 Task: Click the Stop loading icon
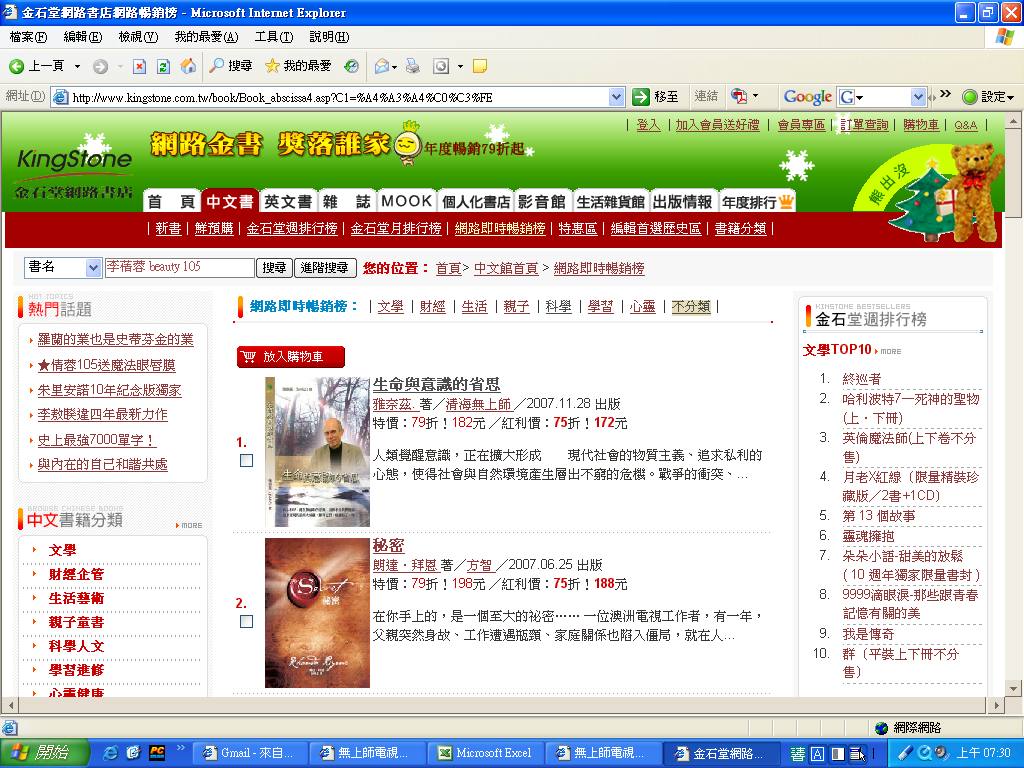pos(139,66)
